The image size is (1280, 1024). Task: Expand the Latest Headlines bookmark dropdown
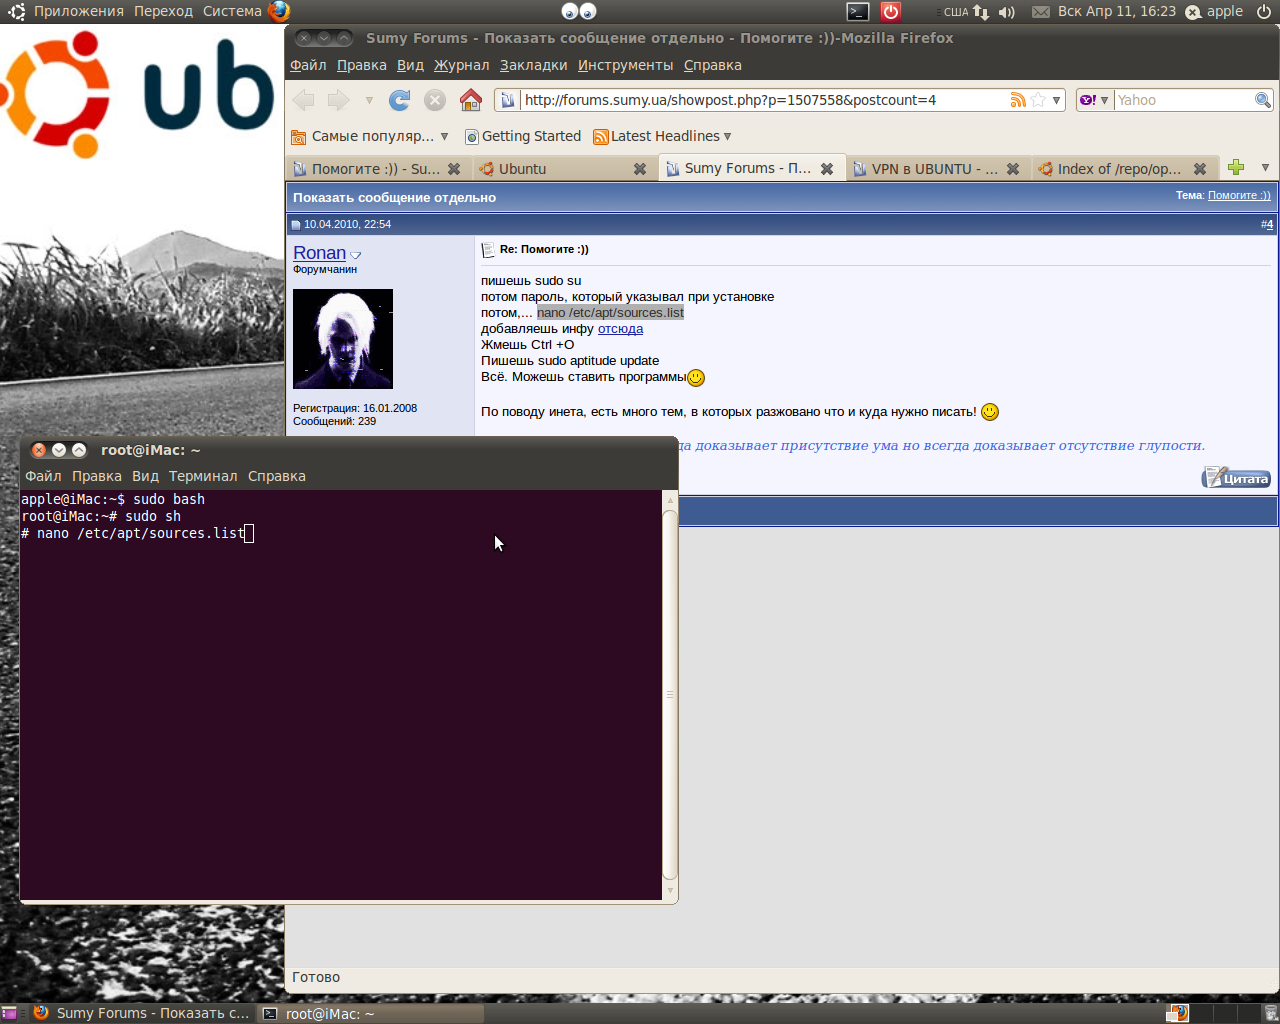click(728, 136)
